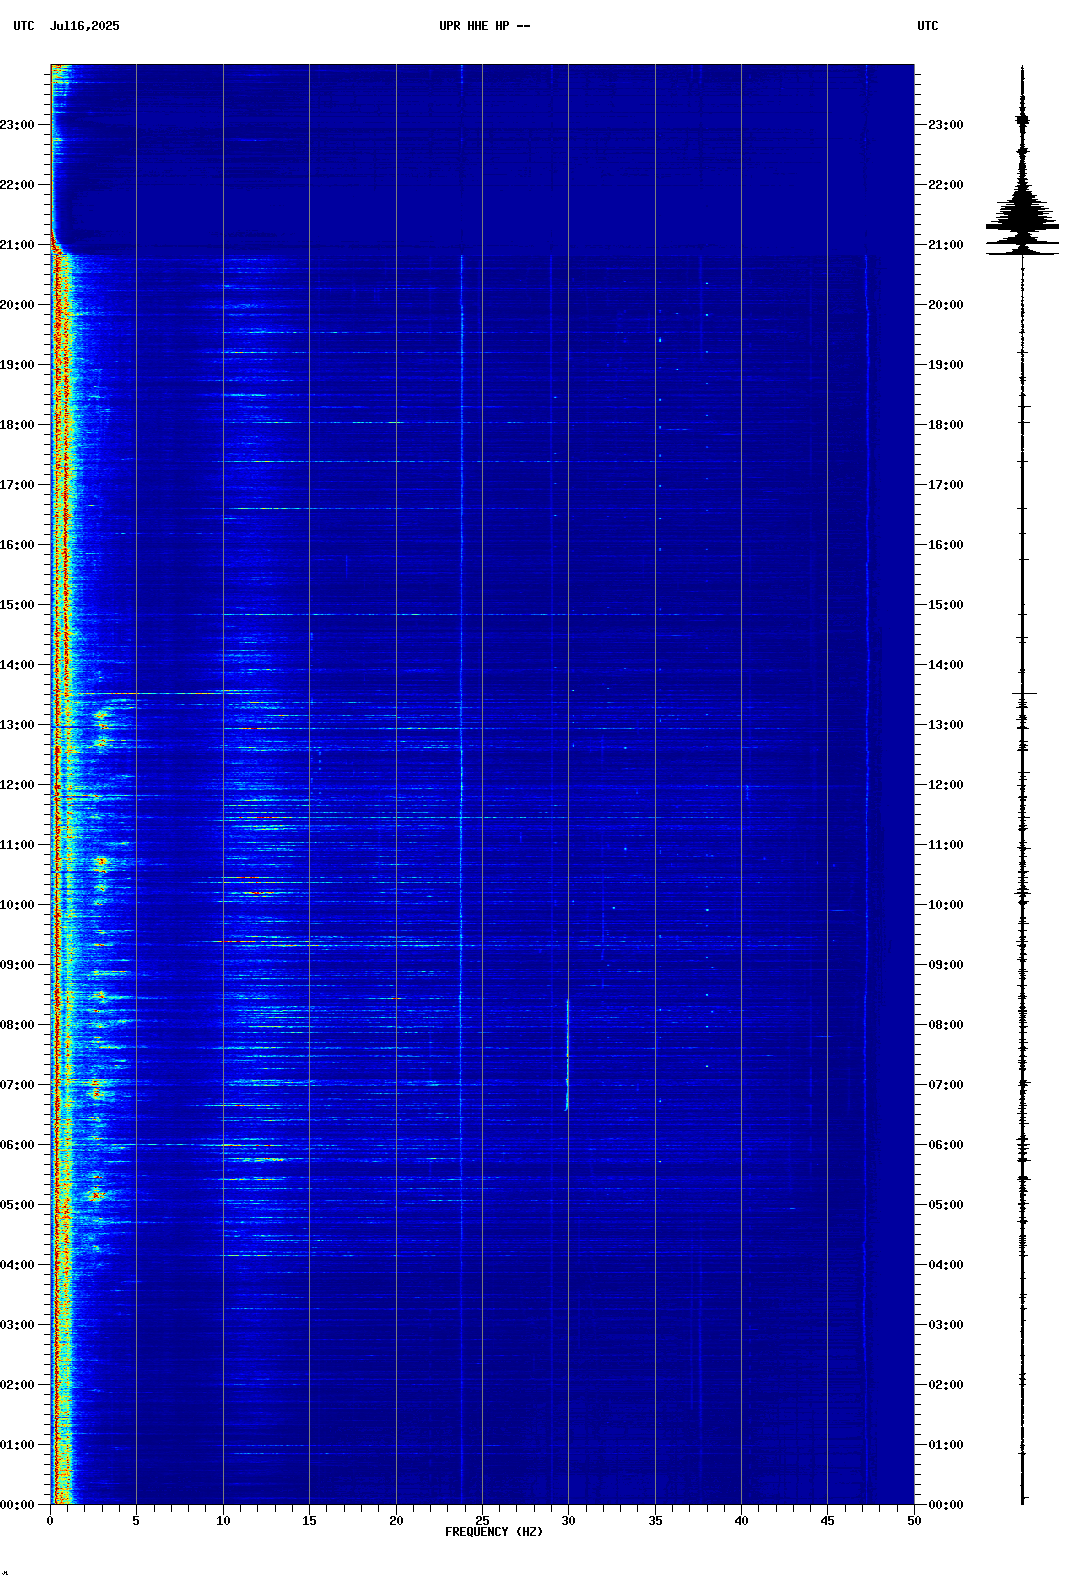The image size is (1066, 1584).
Task: Select 15:00 on the right time axis
Action: [x=946, y=605]
